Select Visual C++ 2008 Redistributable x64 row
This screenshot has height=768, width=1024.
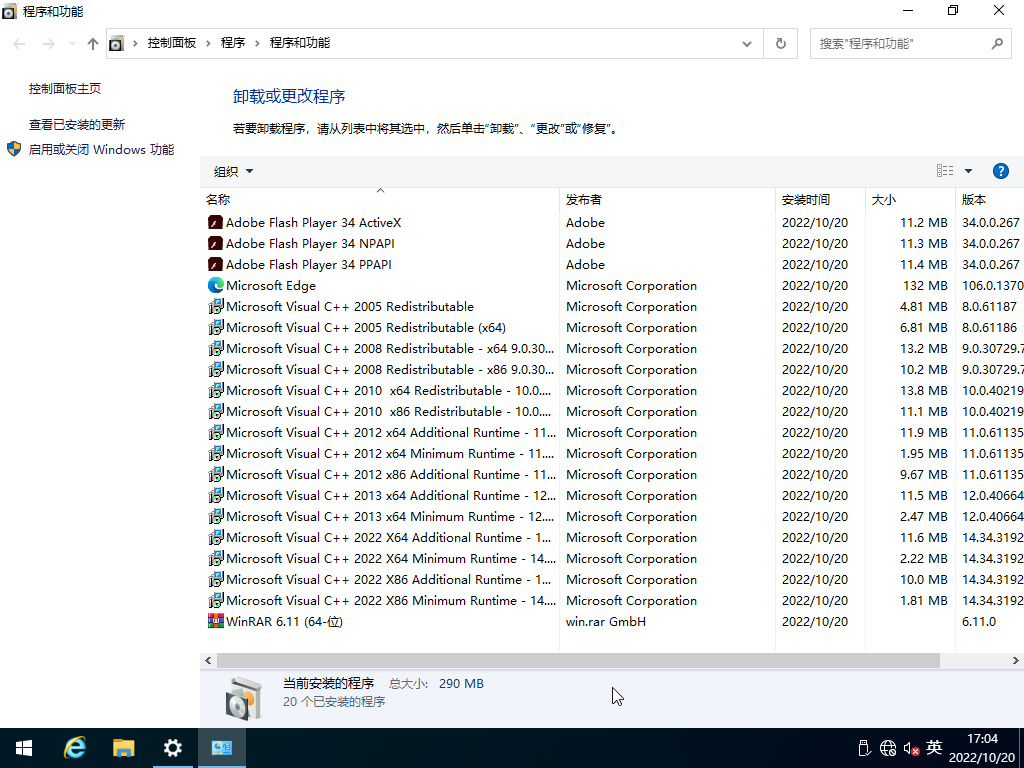(612, 348)
